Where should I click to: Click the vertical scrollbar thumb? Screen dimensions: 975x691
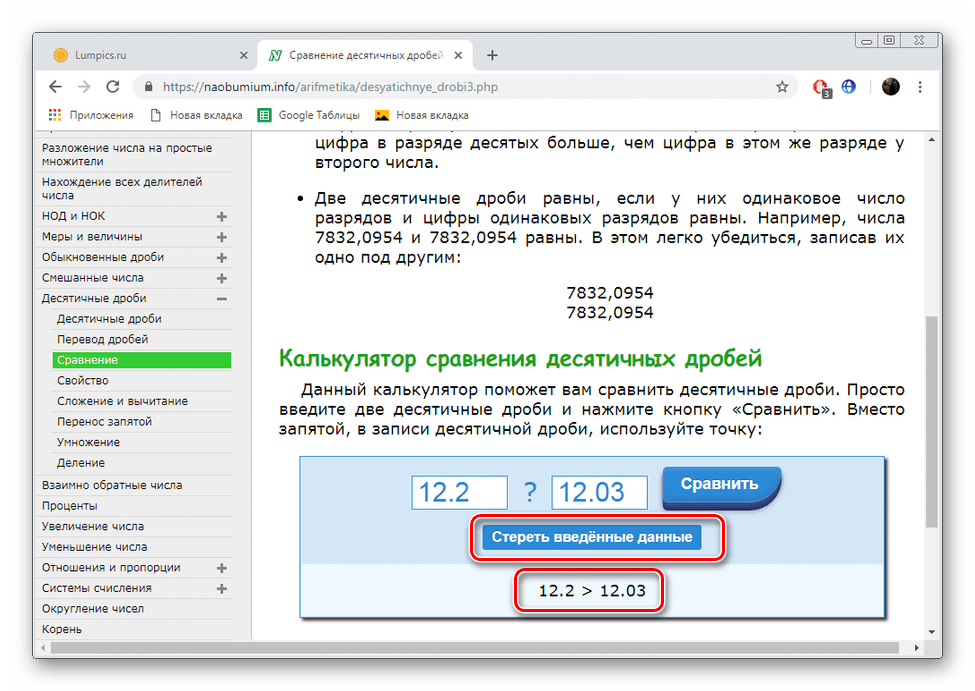click(x=931, y=422)
